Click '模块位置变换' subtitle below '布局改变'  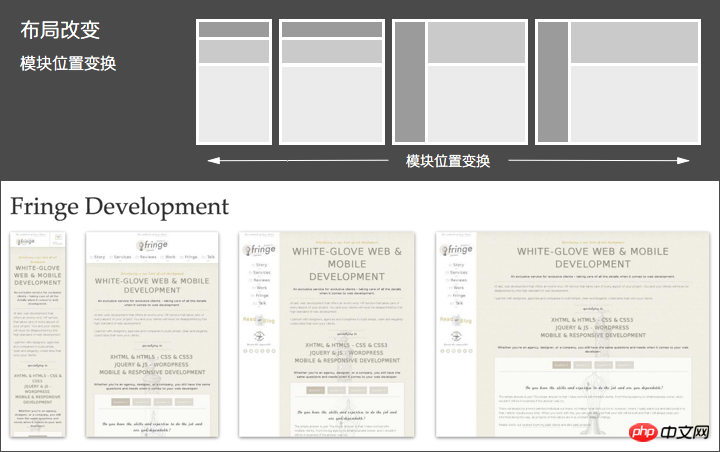point(68,63)
